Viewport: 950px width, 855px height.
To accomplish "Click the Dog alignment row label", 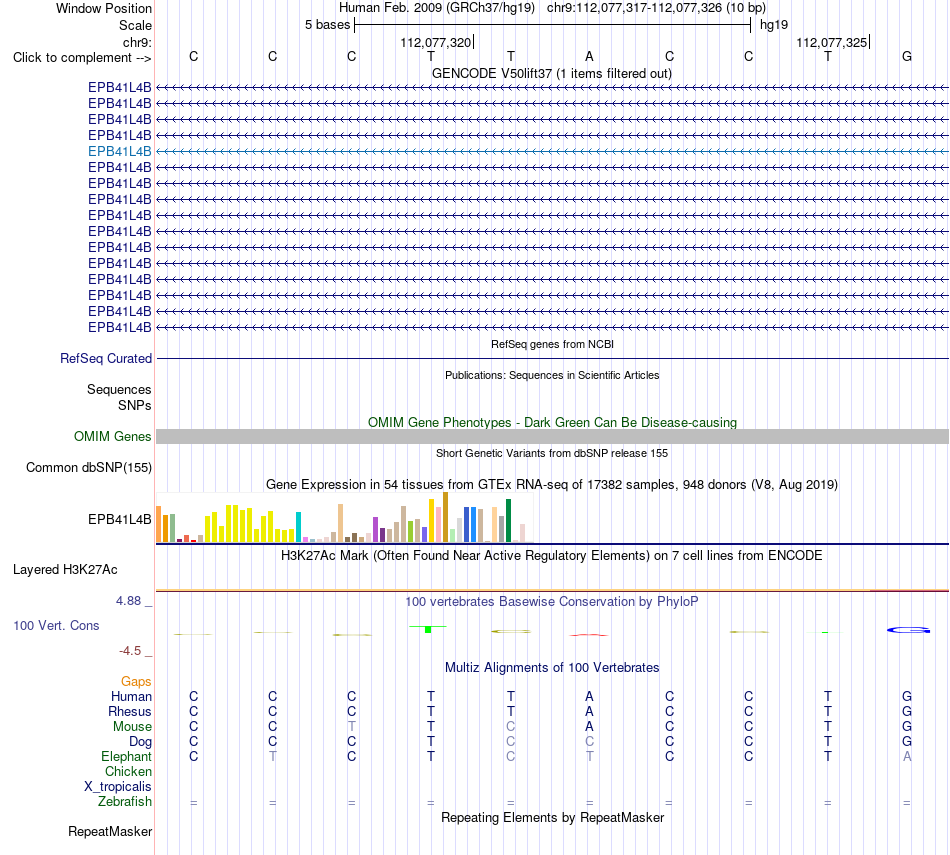I will click(141, 742).
